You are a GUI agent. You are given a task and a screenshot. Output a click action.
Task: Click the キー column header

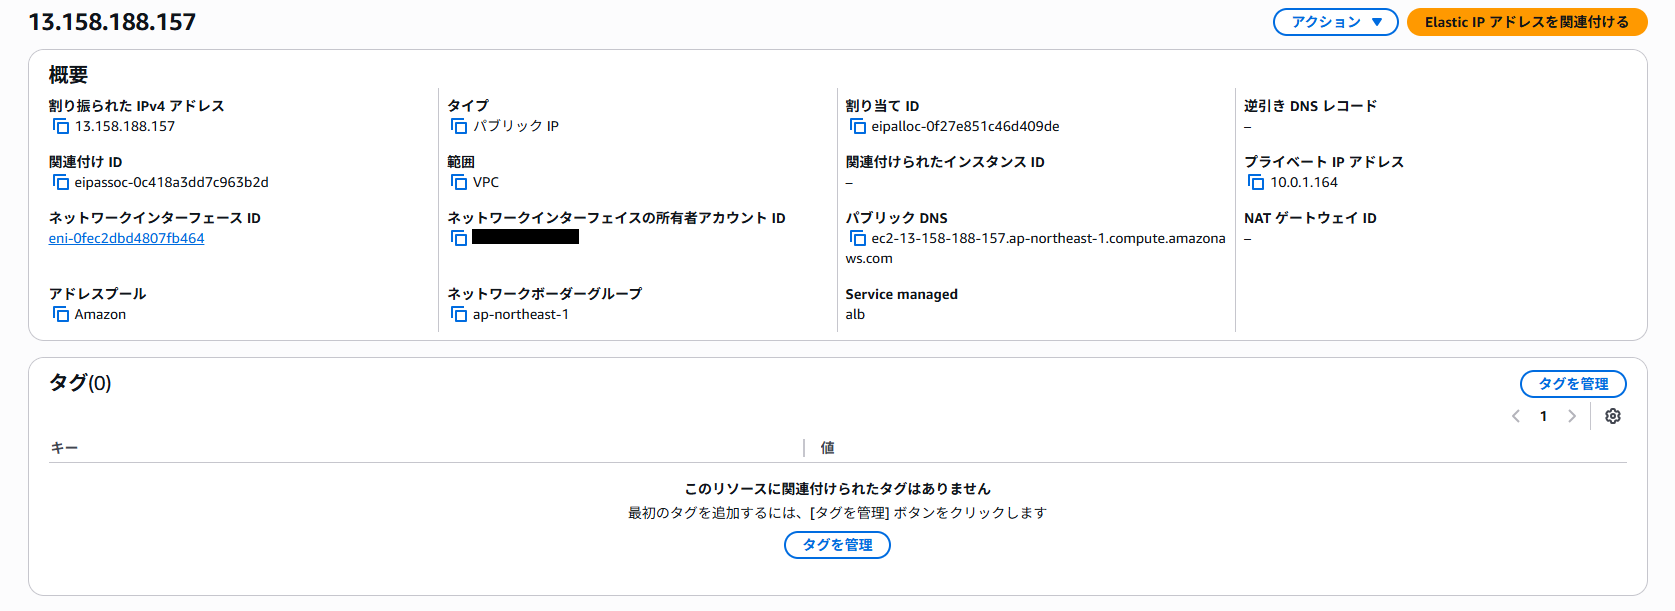[x=65, y=448]
